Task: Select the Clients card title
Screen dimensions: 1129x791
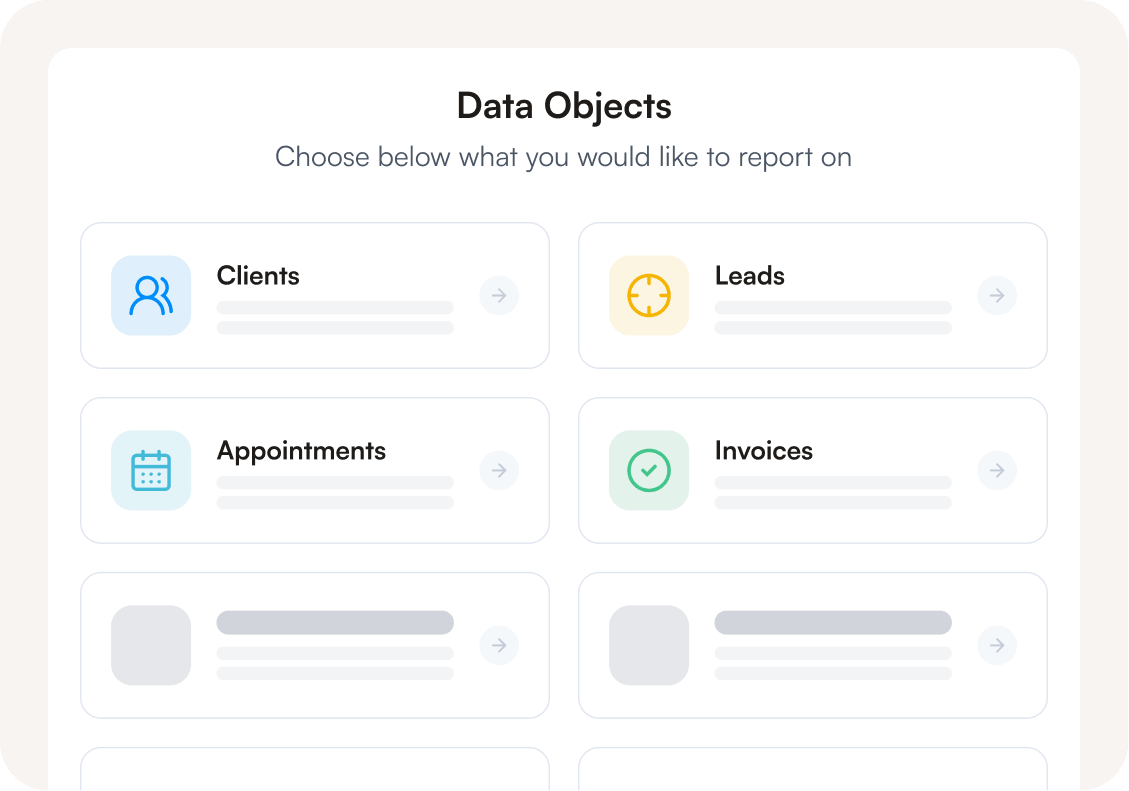Action: pyautogui.click(x=258, y=276)
